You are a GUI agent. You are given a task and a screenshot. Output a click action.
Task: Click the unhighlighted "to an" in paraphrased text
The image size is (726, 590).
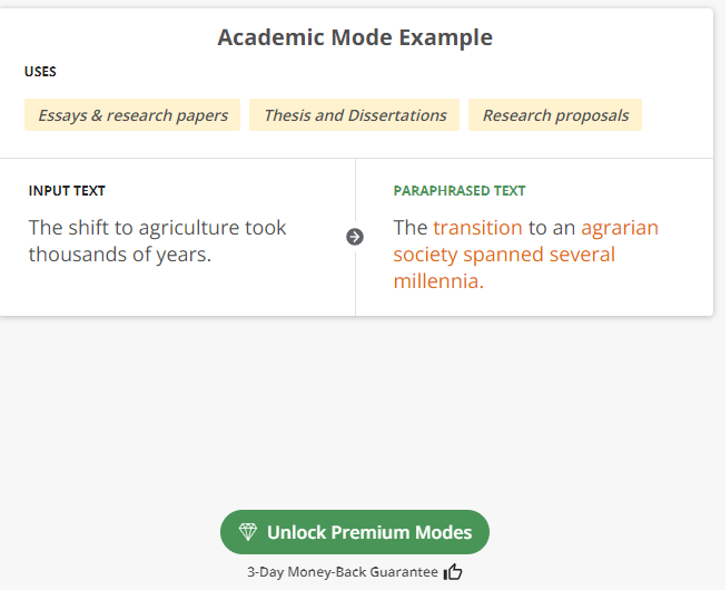pos(551,227)
